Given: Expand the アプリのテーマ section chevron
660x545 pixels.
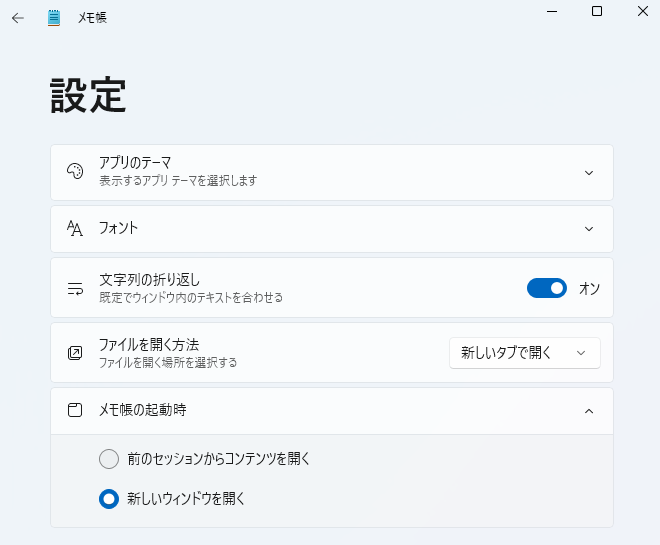Looking at the screenshot, I should coord(589,172).
